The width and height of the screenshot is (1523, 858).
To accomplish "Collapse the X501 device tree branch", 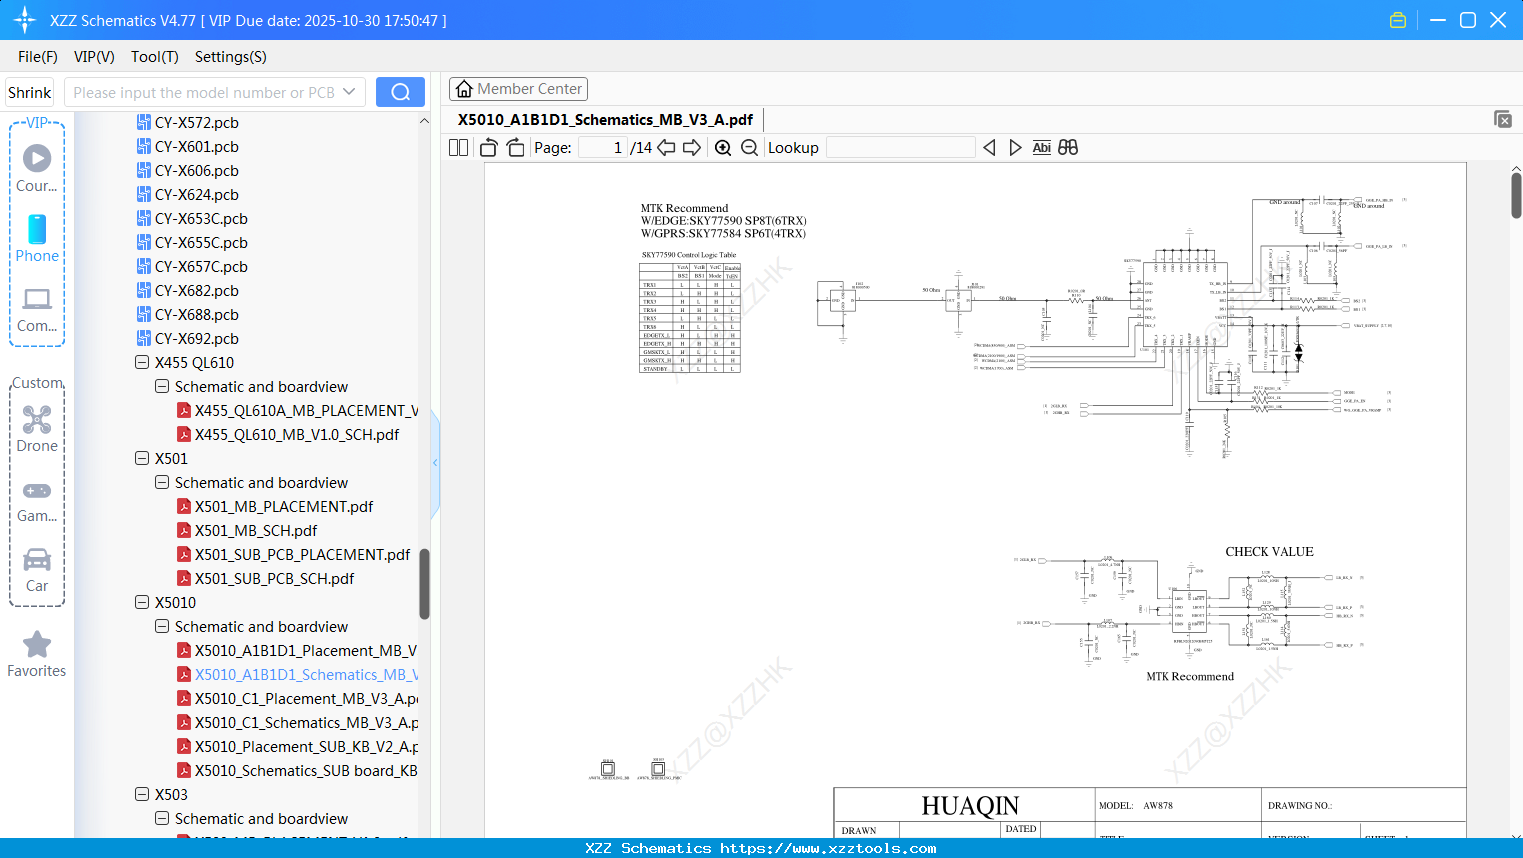I will pos(142,458).
